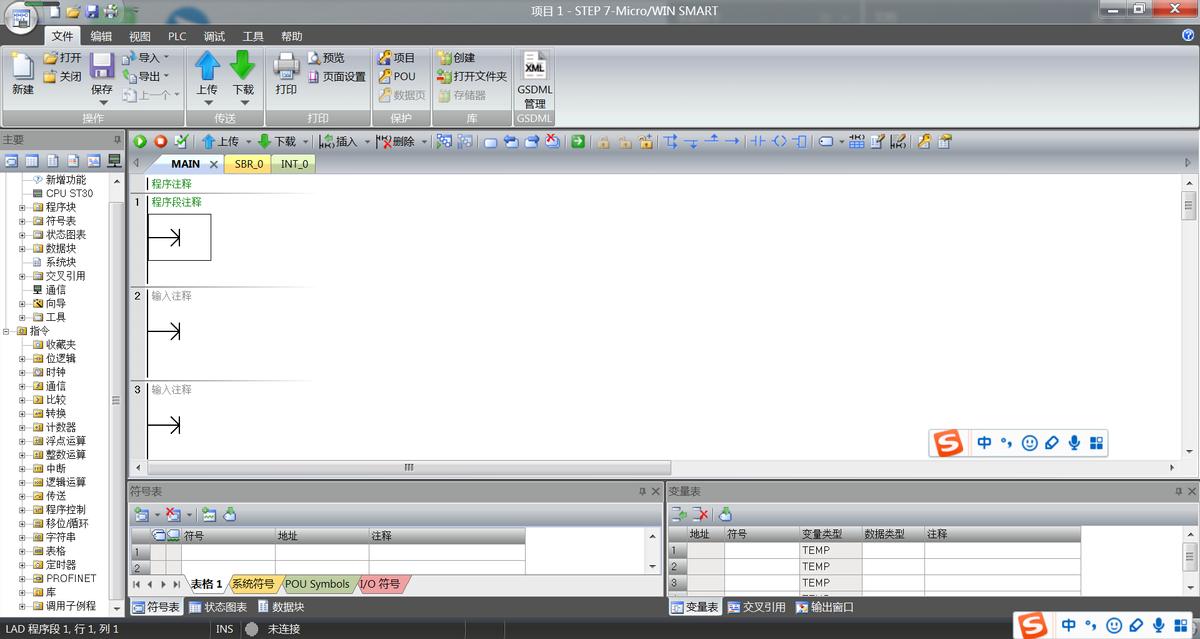Open the 删除 dropdown arrow in toolbar
Image resolution: width=1200 pixels, height=639 pixels.
point(423,142)
